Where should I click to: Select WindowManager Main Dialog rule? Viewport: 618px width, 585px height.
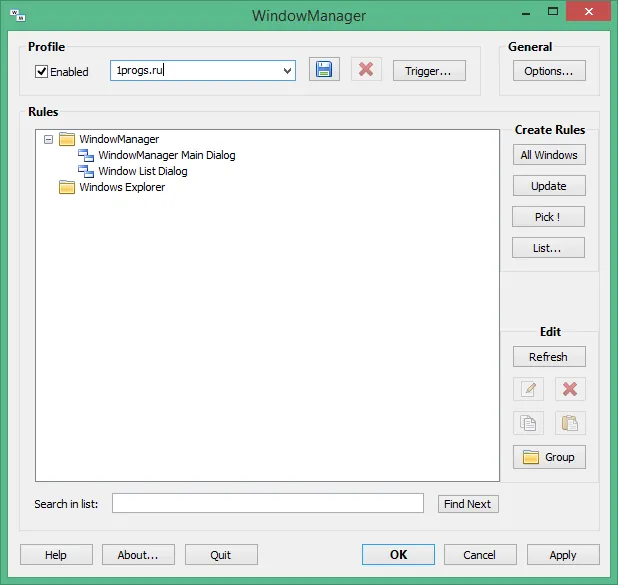tap(167, 155)
